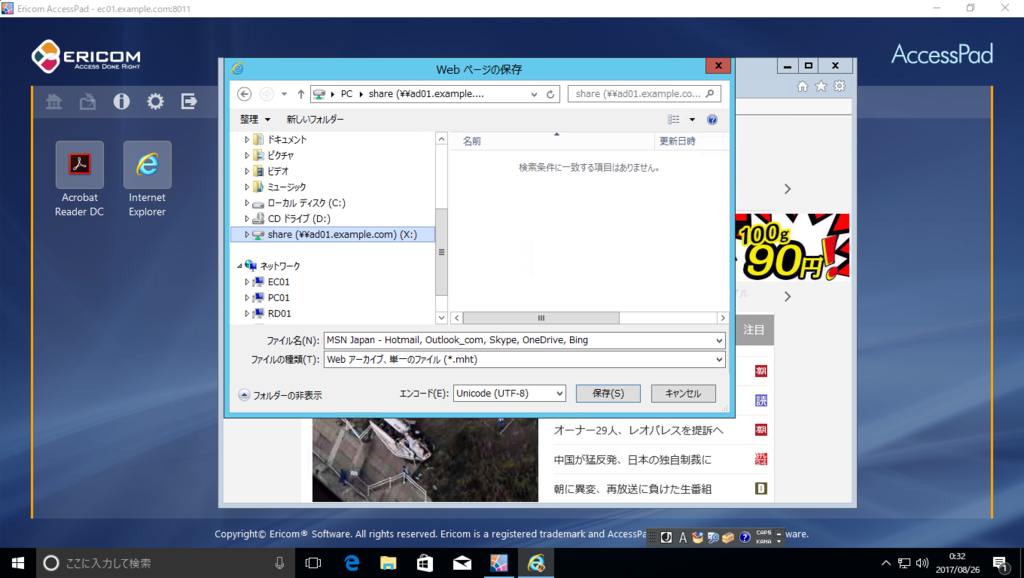
Task: Click 新しいフォルダー in the toolbar
Action: (316, 120)
